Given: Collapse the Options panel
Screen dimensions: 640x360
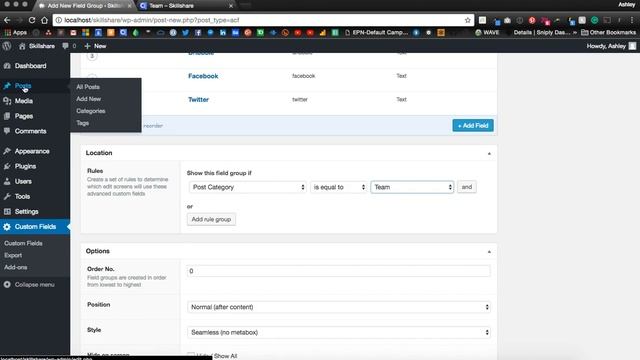Looking at the screenshot, I should (x=489, y=252).
